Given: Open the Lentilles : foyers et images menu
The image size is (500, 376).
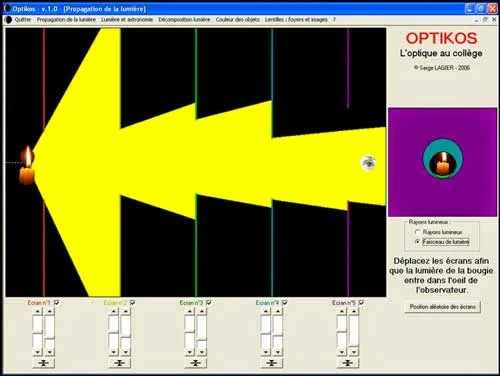Looking at the screenshot, I should pyautogui.click(x=296, y=20).
